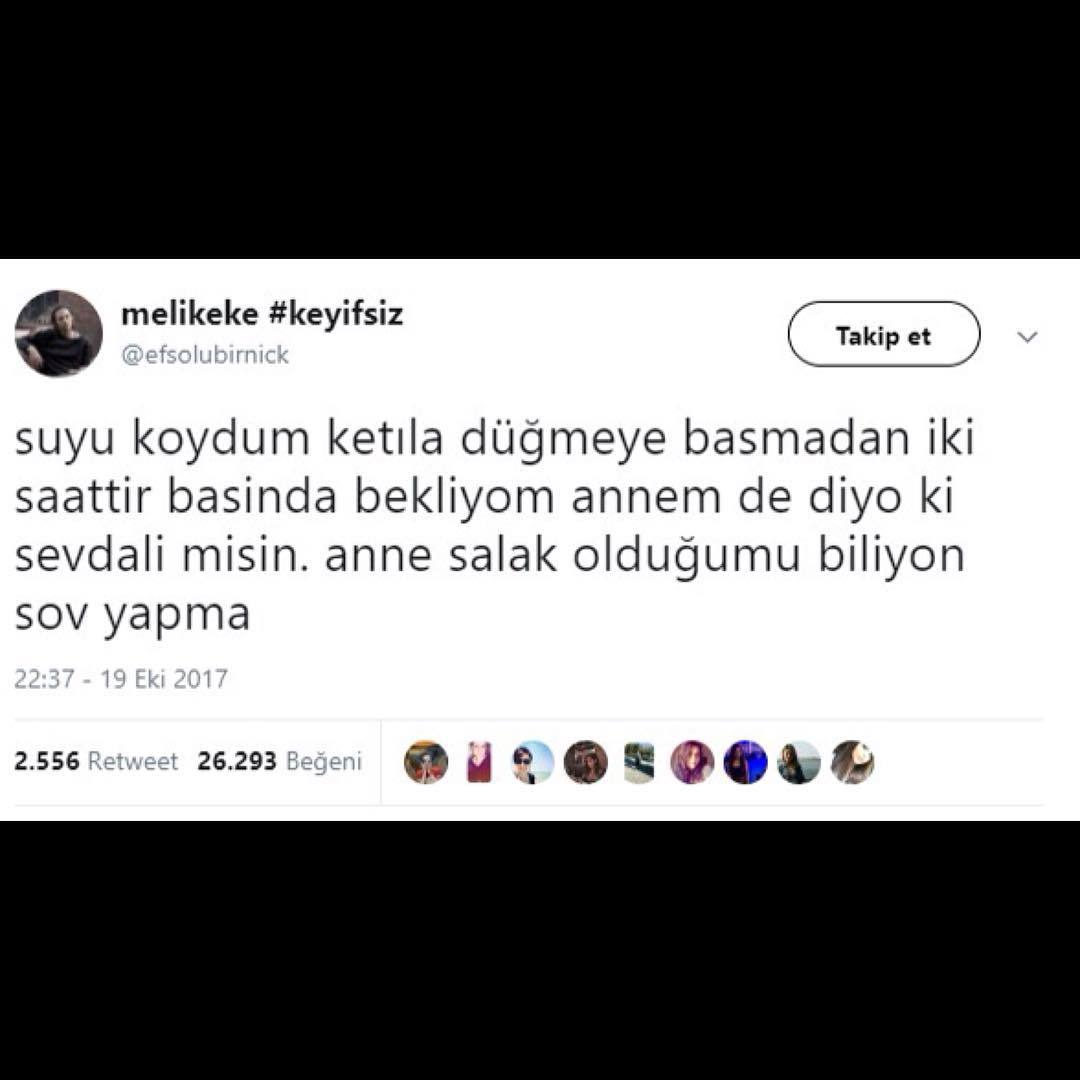
Task: Open the first liker avatar with orange top
Action: 426,762
